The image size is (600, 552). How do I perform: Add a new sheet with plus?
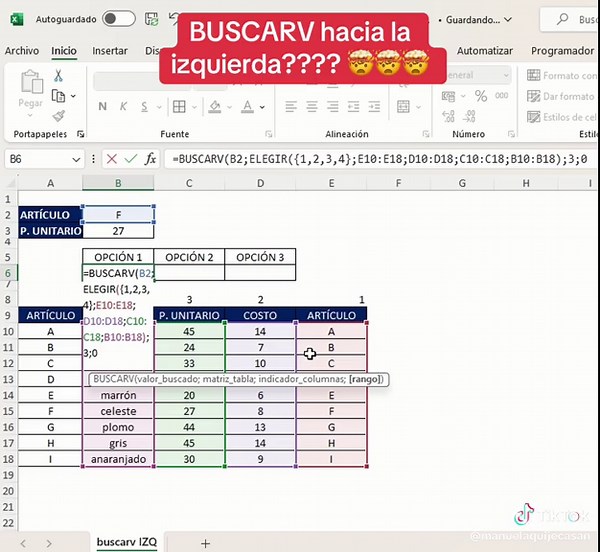coord(205,543)
